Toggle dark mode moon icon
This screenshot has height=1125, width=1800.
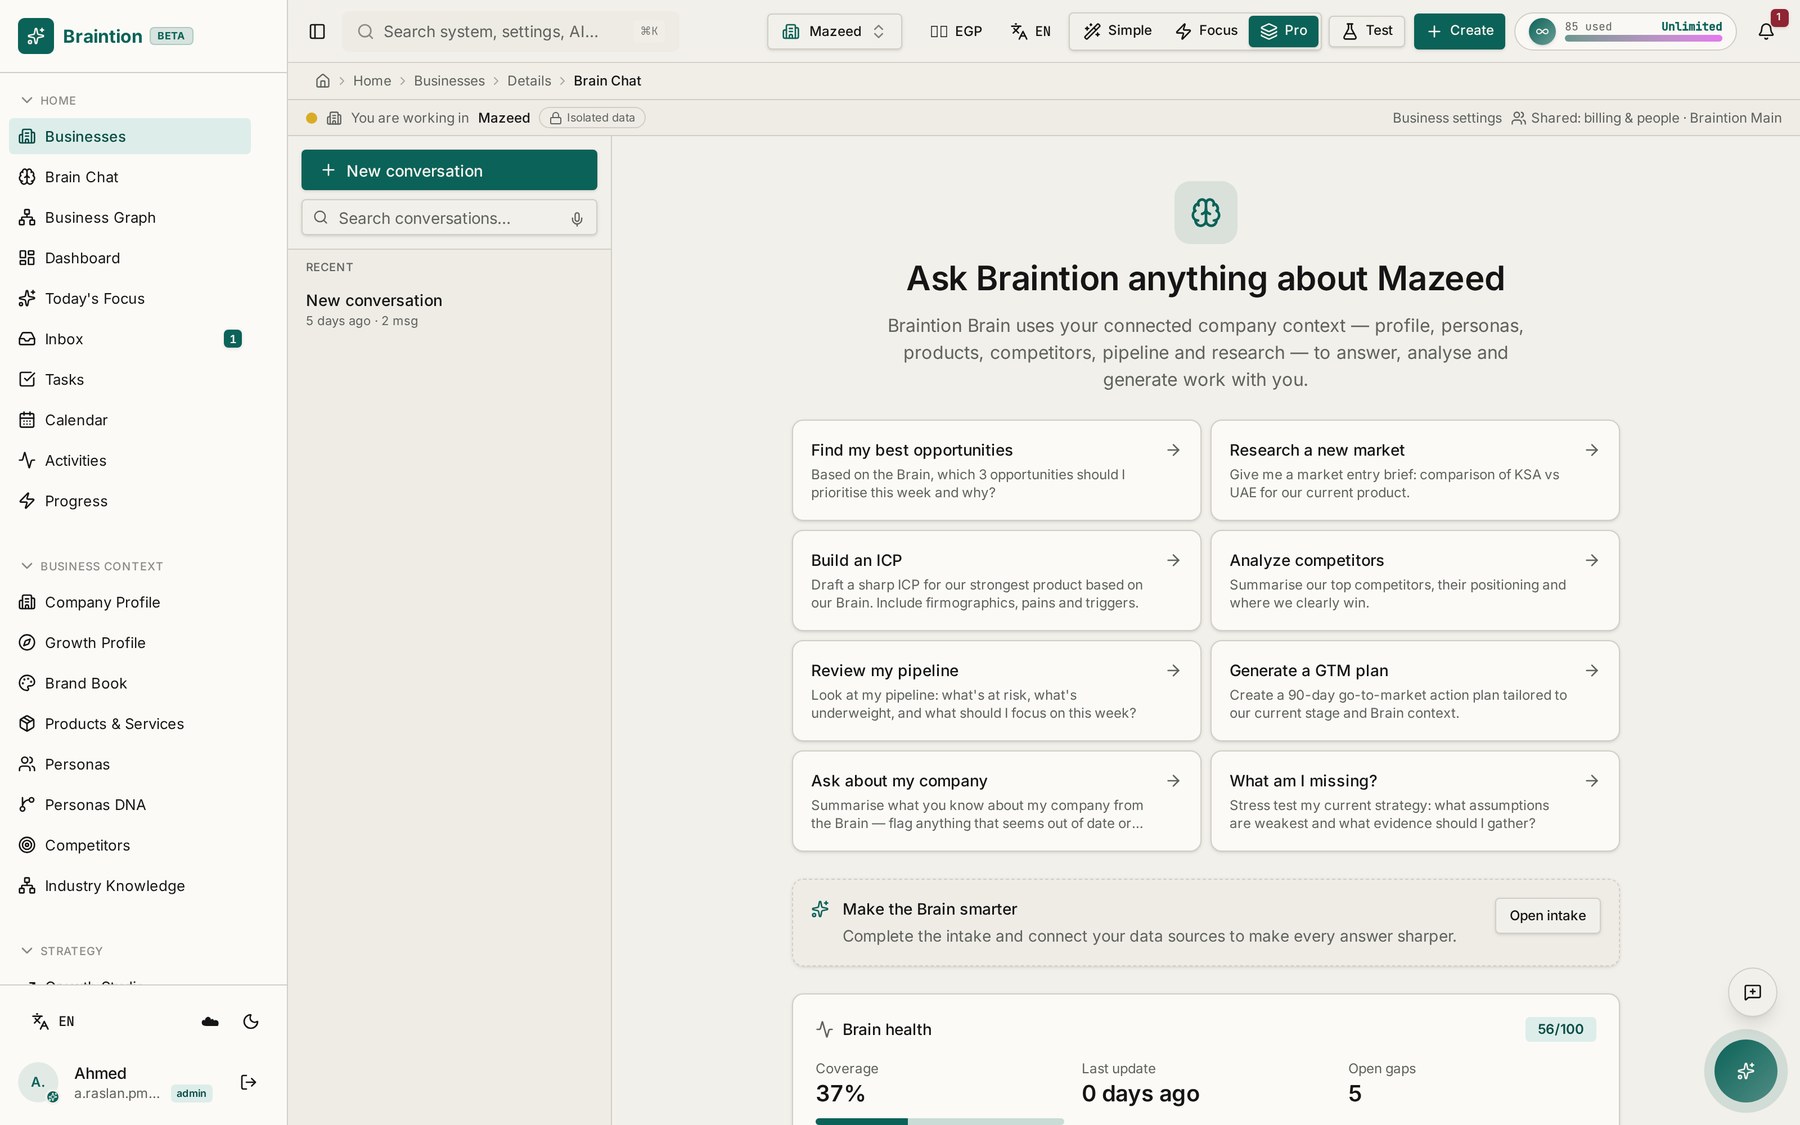[x=251, y=1021]
